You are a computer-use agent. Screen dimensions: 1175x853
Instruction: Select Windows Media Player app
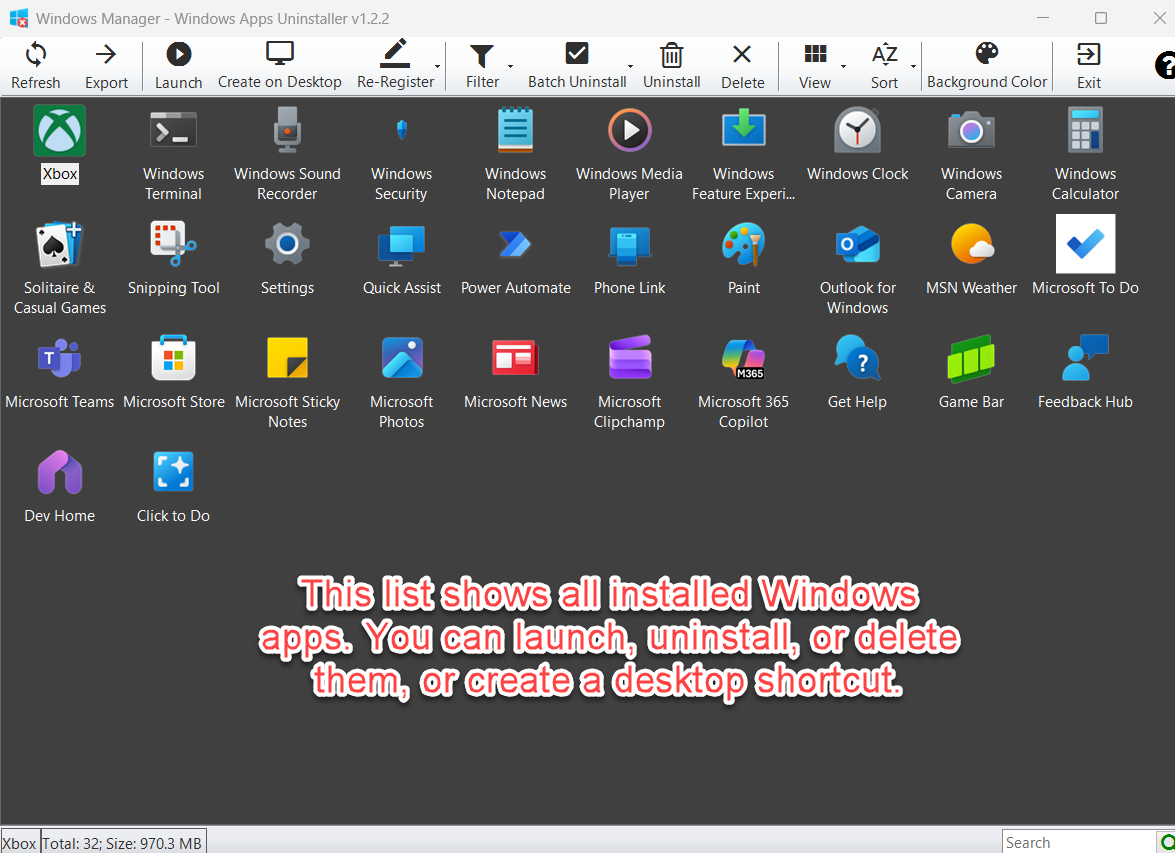(x=629, y=154)
